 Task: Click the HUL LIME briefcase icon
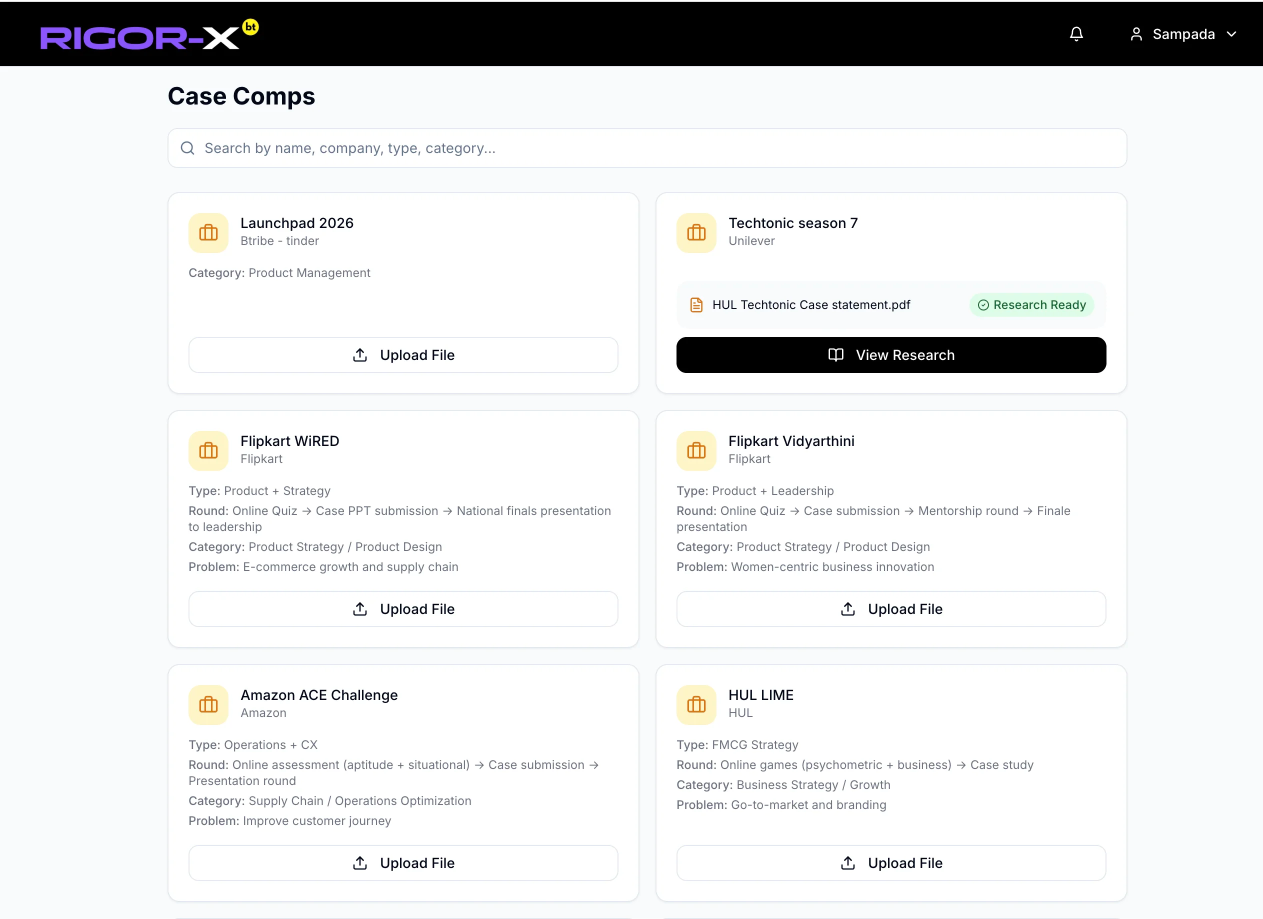click(696, 705)
